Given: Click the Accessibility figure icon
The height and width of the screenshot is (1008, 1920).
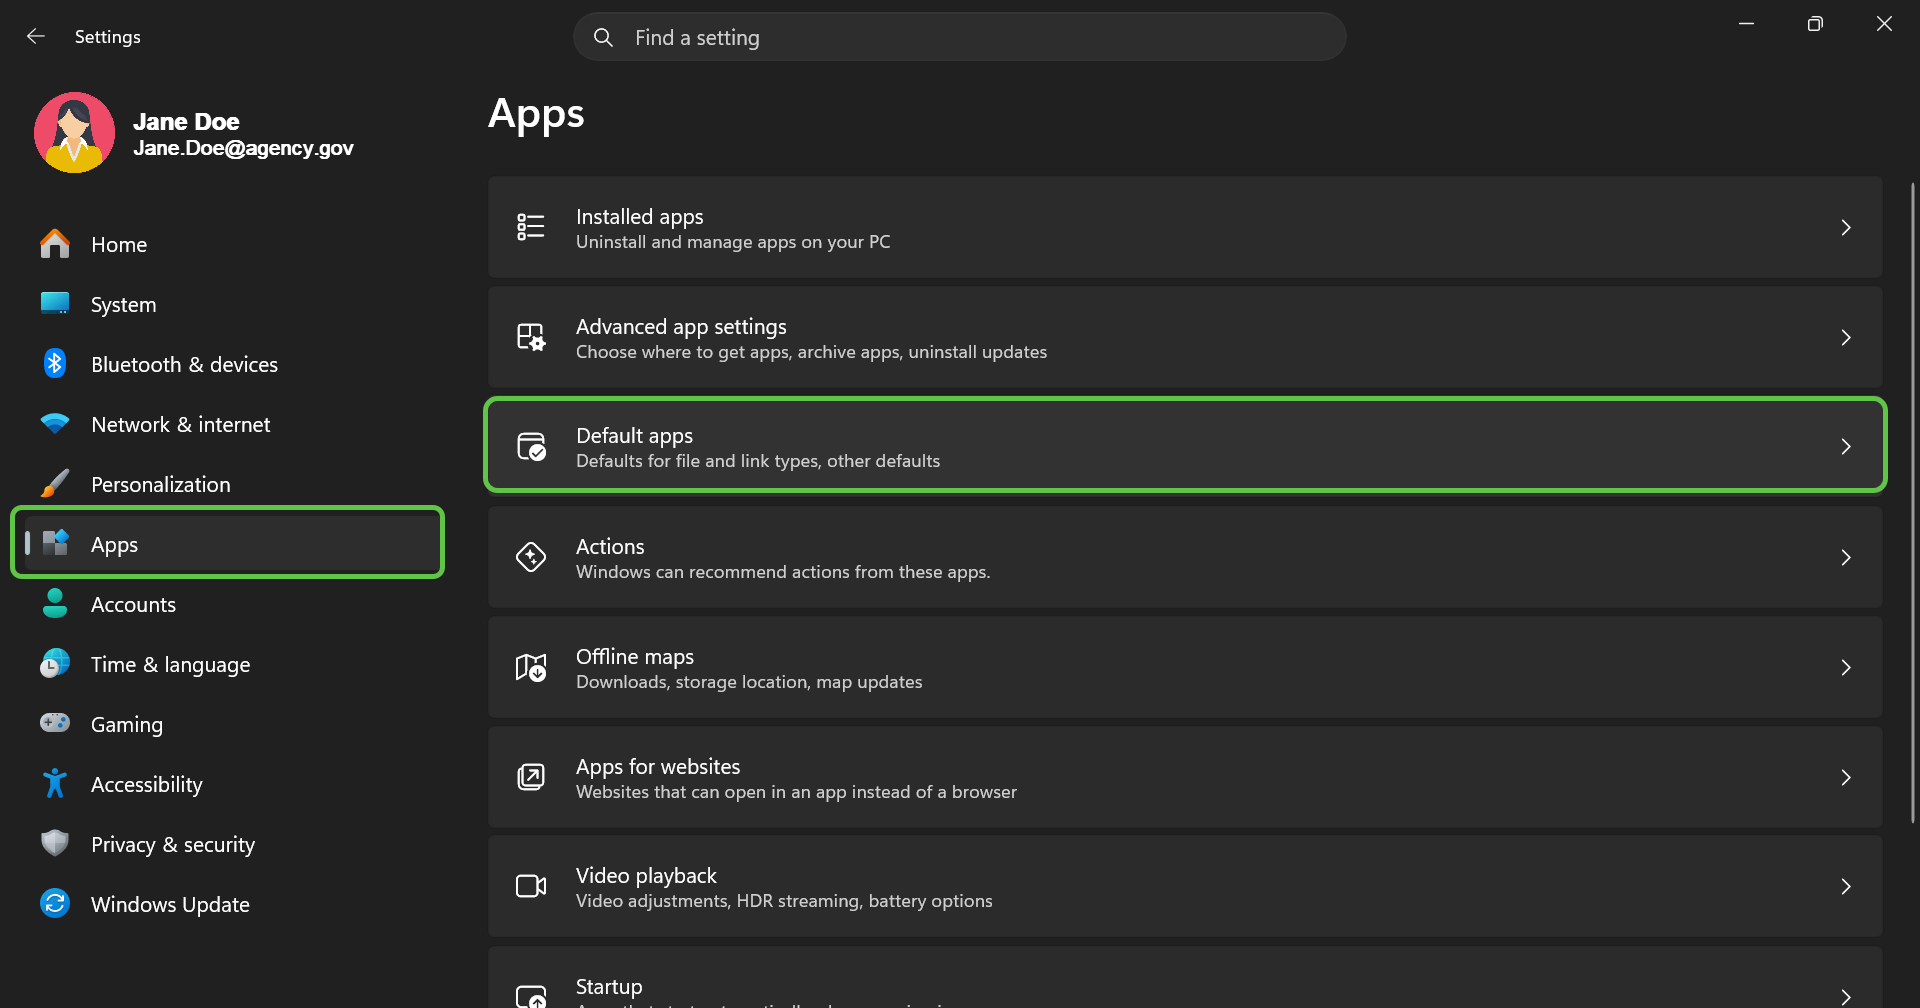Looking at the screenshot, I should [55, 783].
